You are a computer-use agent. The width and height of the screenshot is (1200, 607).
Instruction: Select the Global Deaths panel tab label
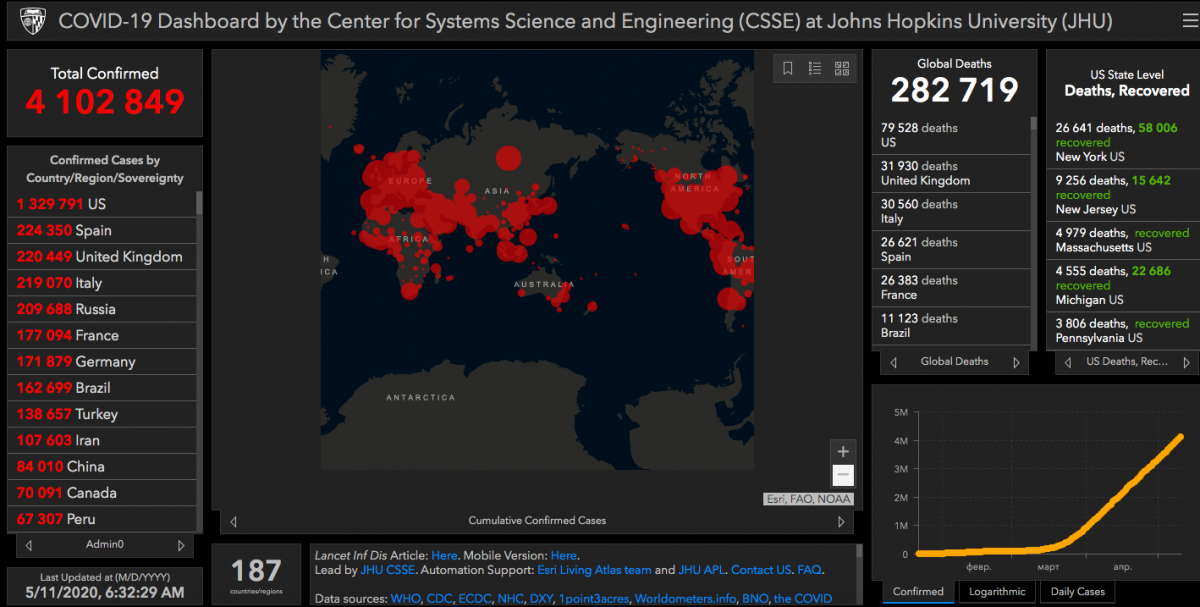954,362
